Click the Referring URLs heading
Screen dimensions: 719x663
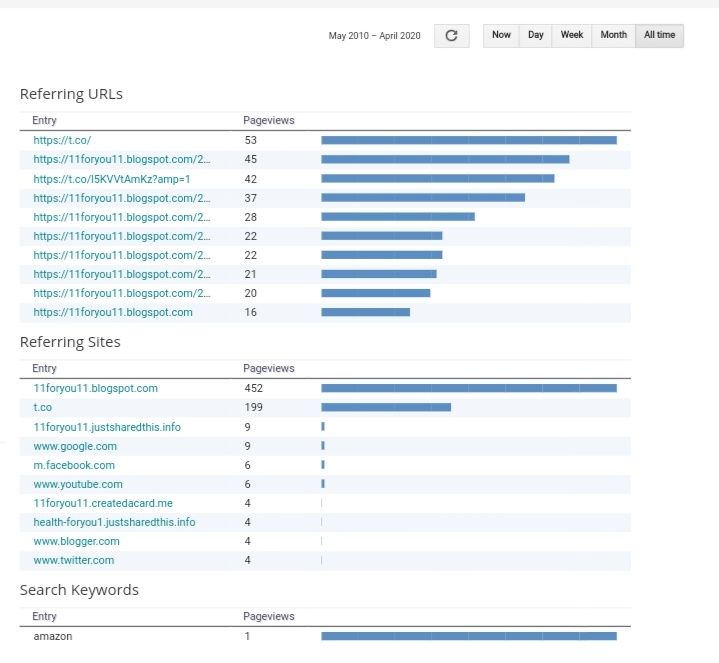tap(71, 94)
